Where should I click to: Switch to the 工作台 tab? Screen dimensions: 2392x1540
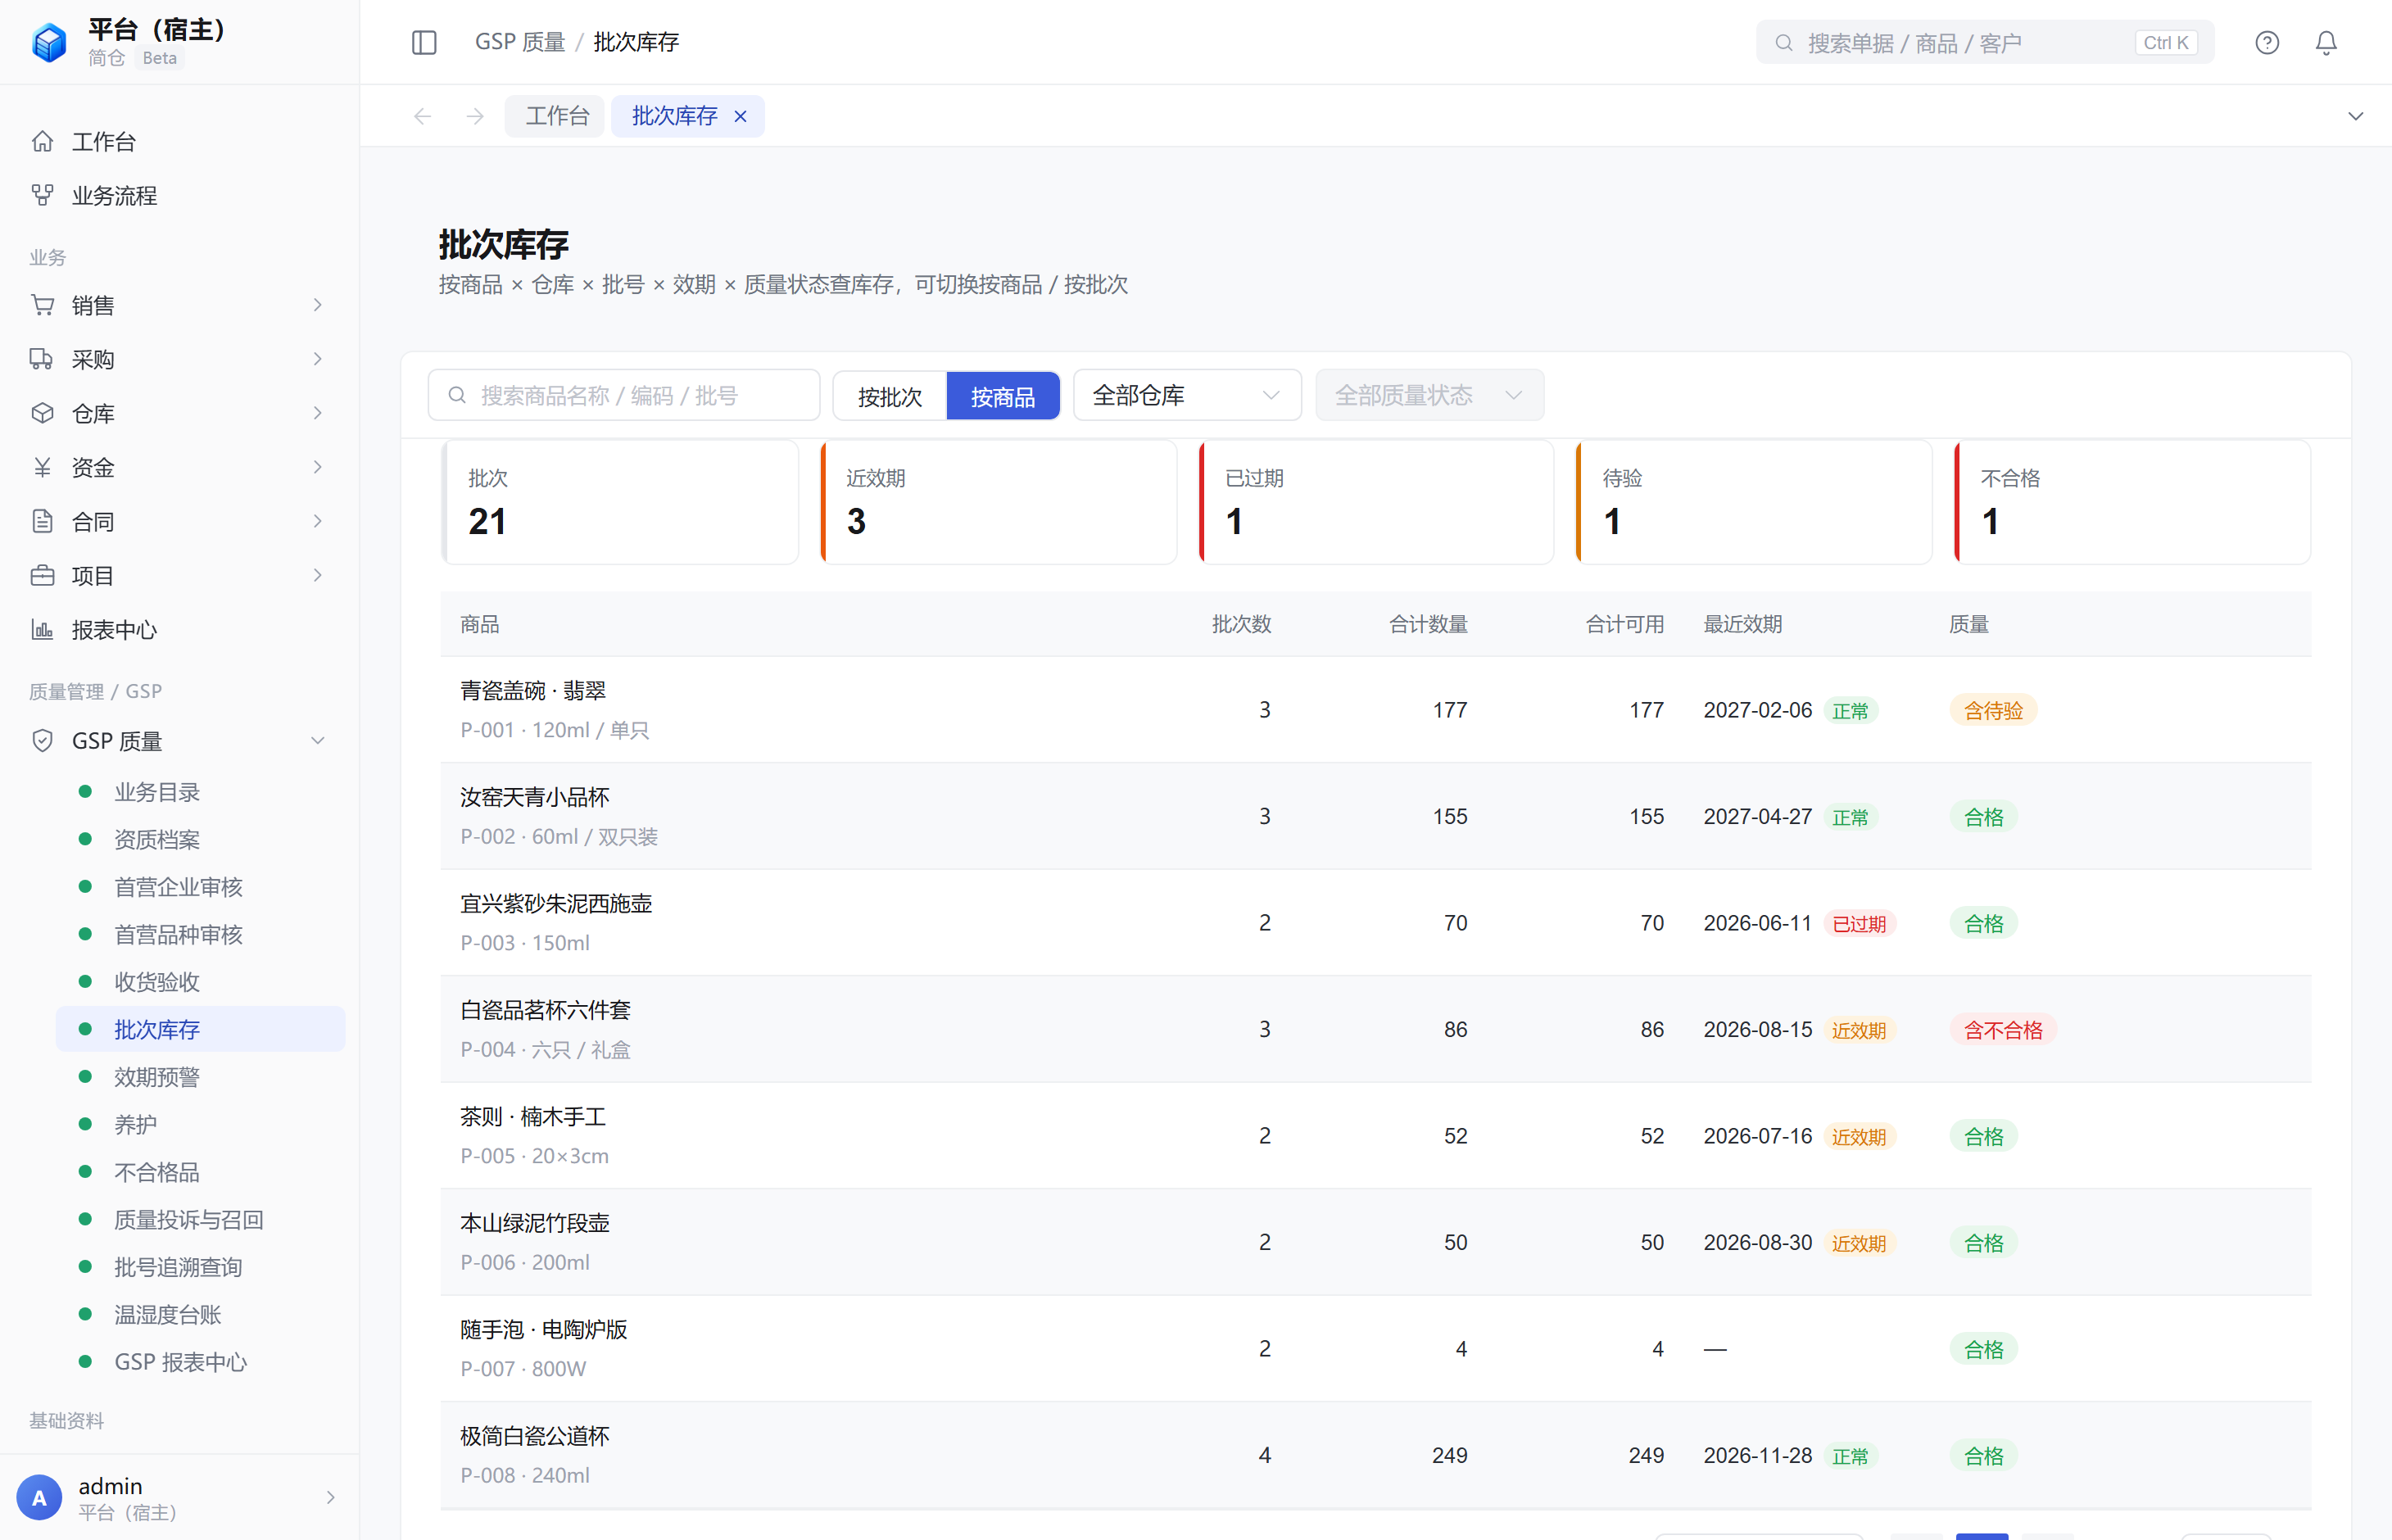tap(555, 116)
